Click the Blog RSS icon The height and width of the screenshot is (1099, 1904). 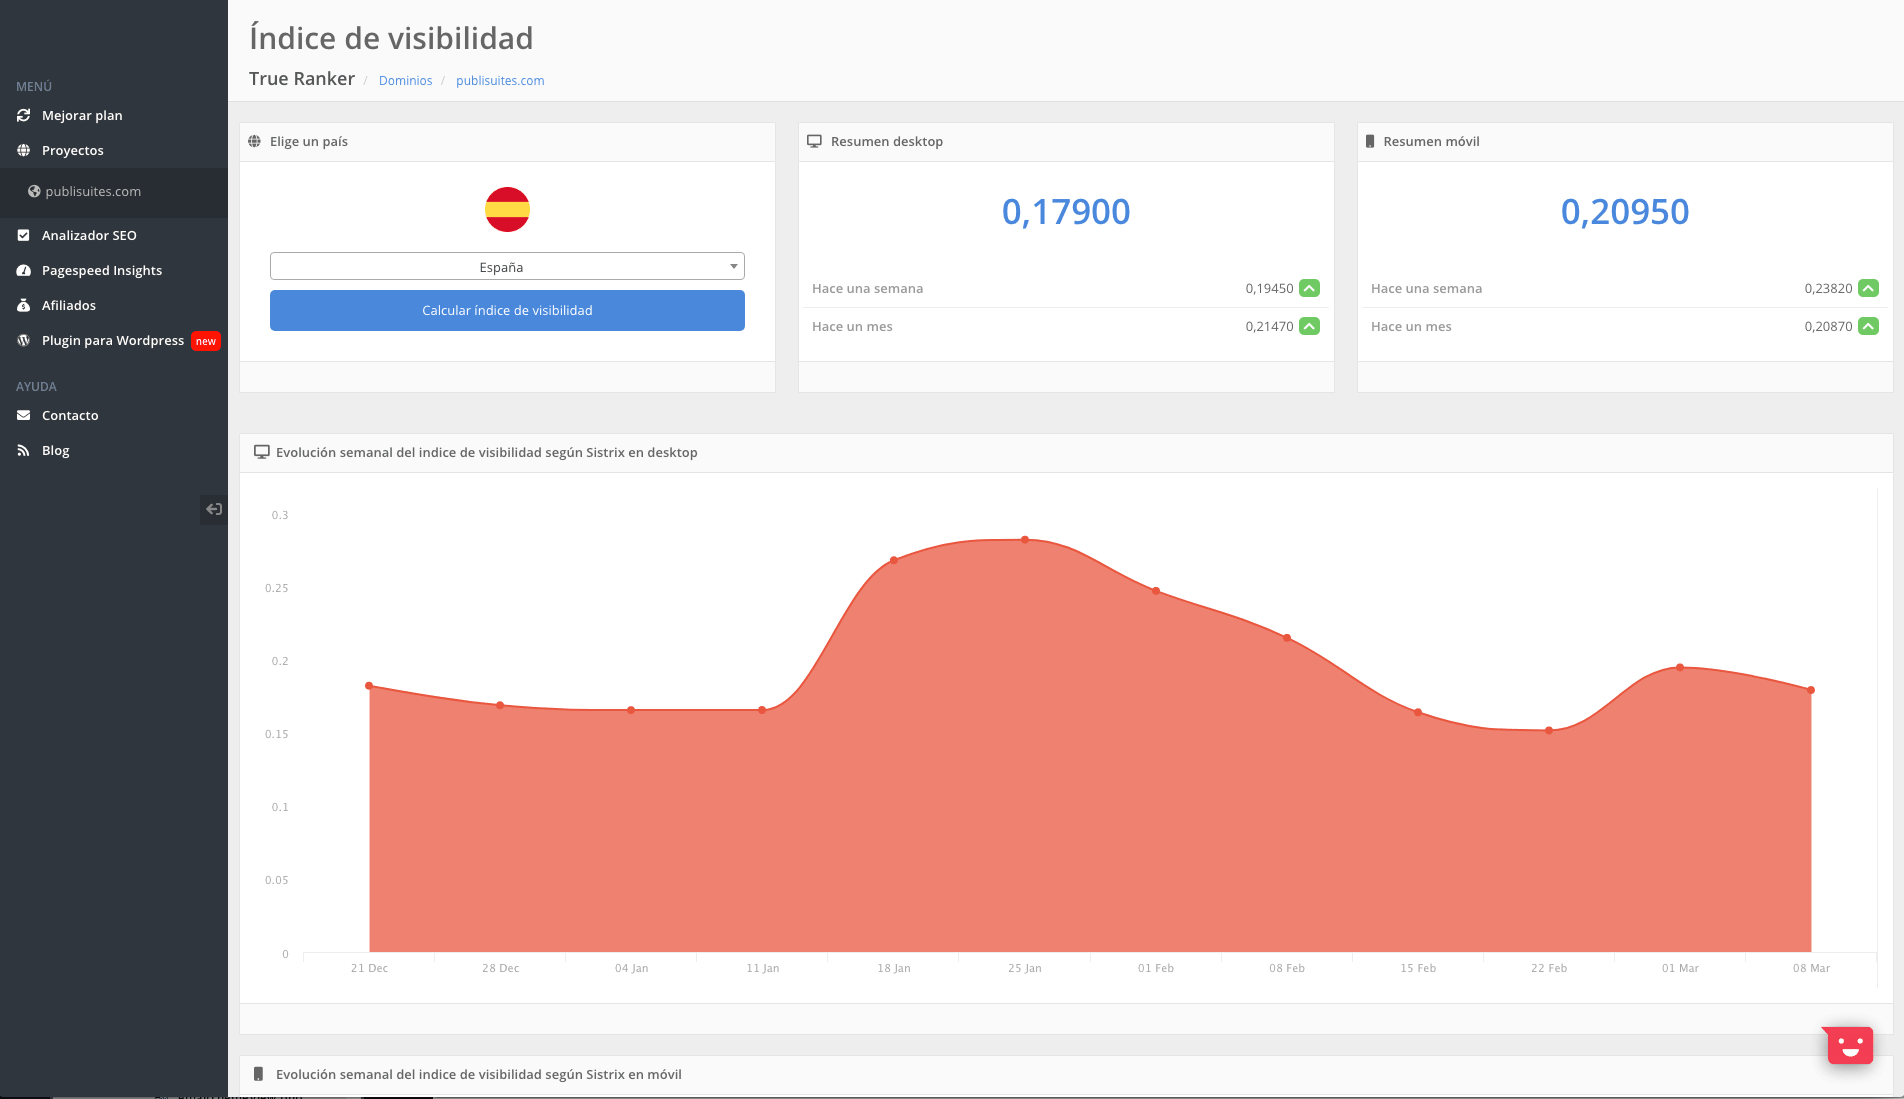click(x=23, y=450)
